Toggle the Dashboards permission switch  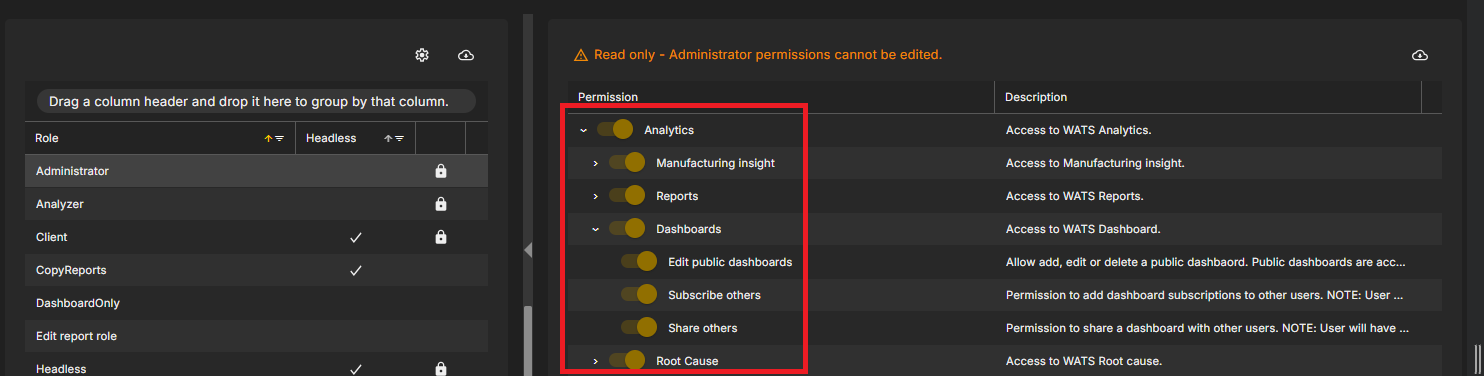click(627, 229)
